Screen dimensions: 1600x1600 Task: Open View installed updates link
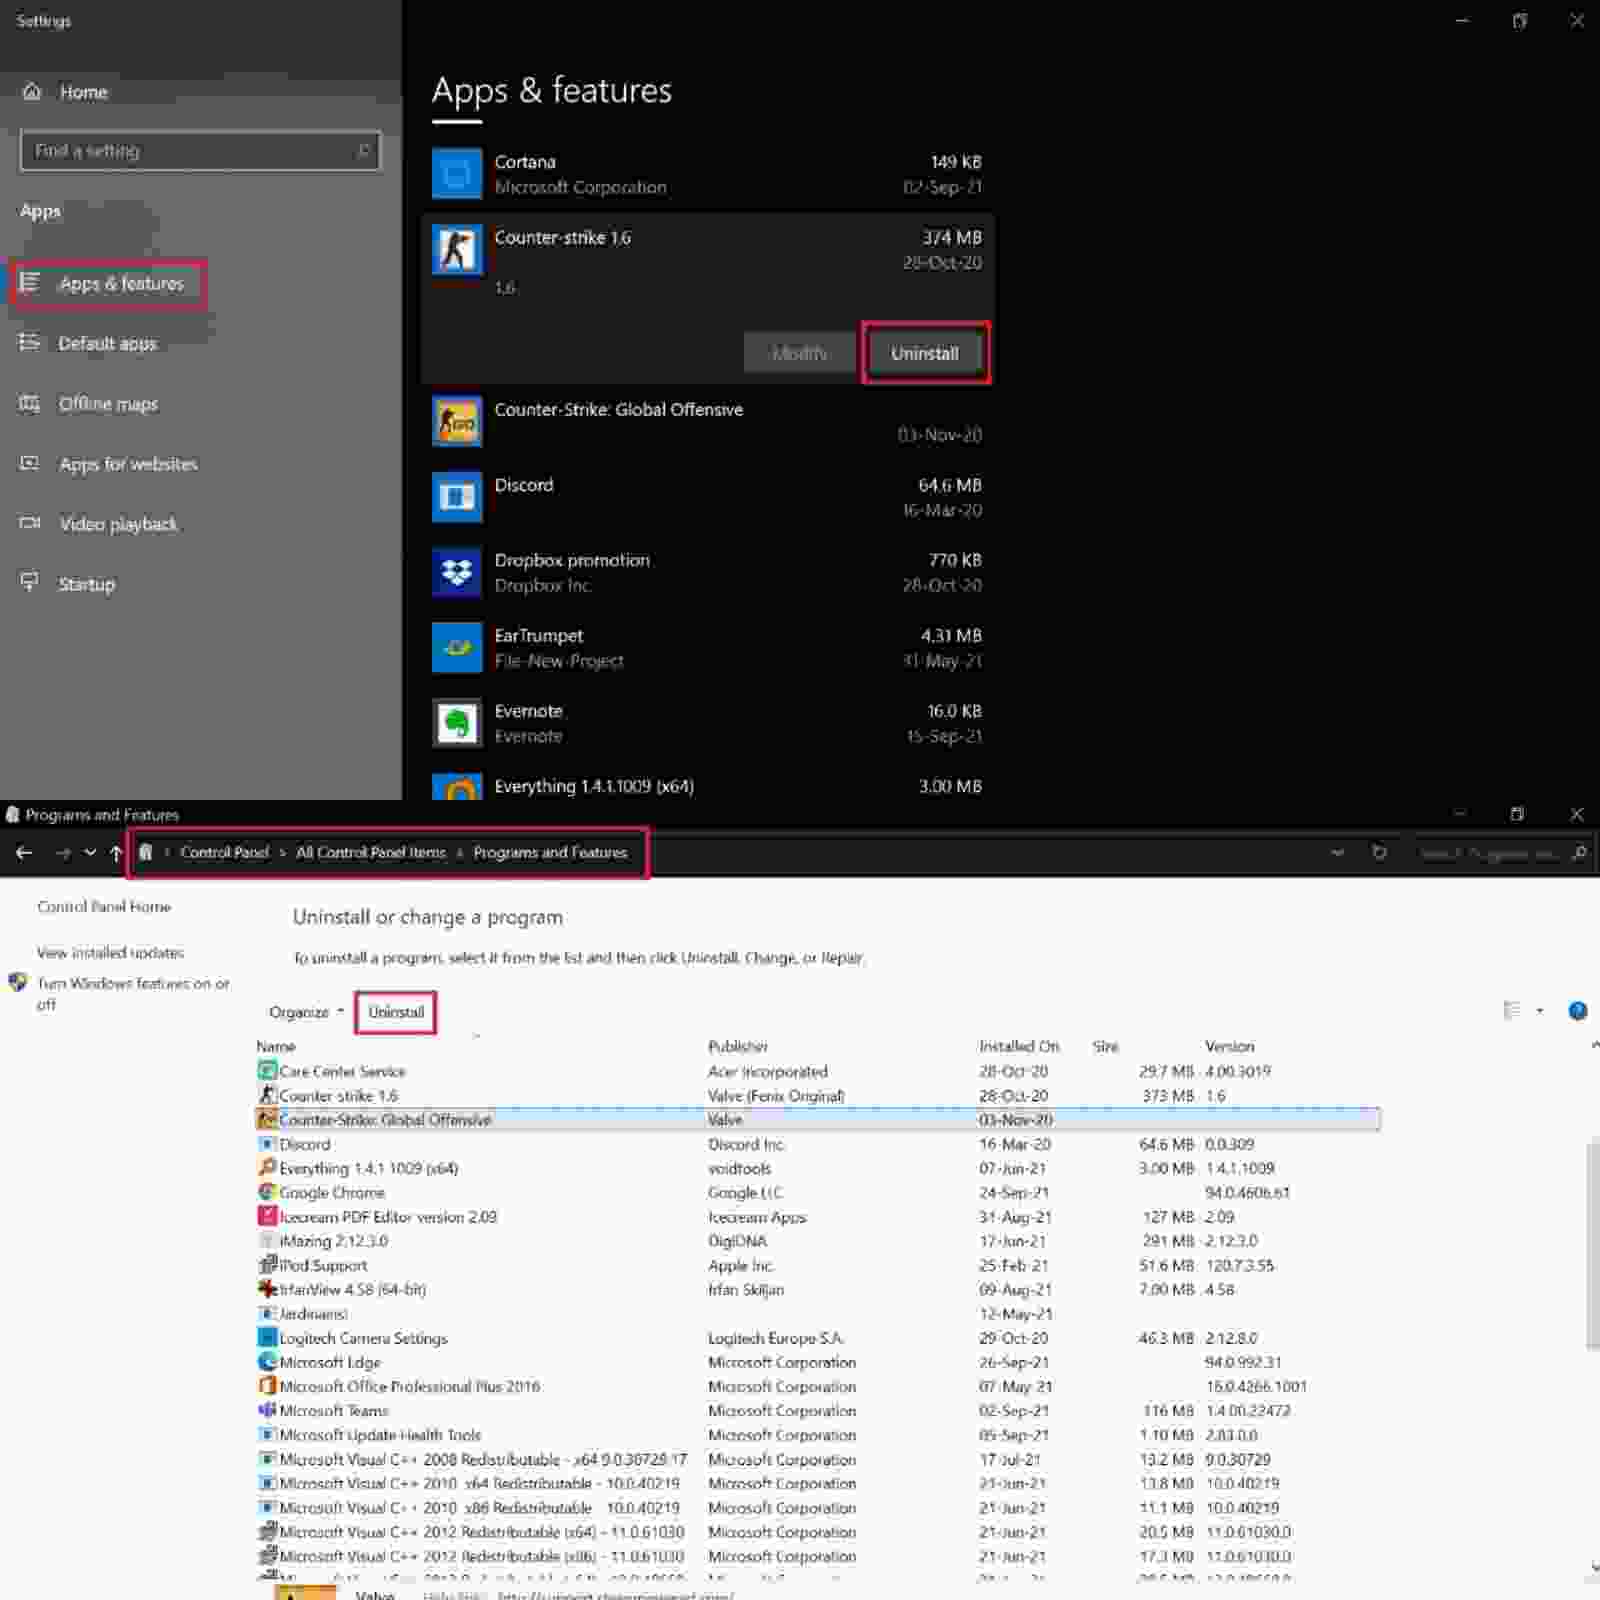[x=110, y=953]
